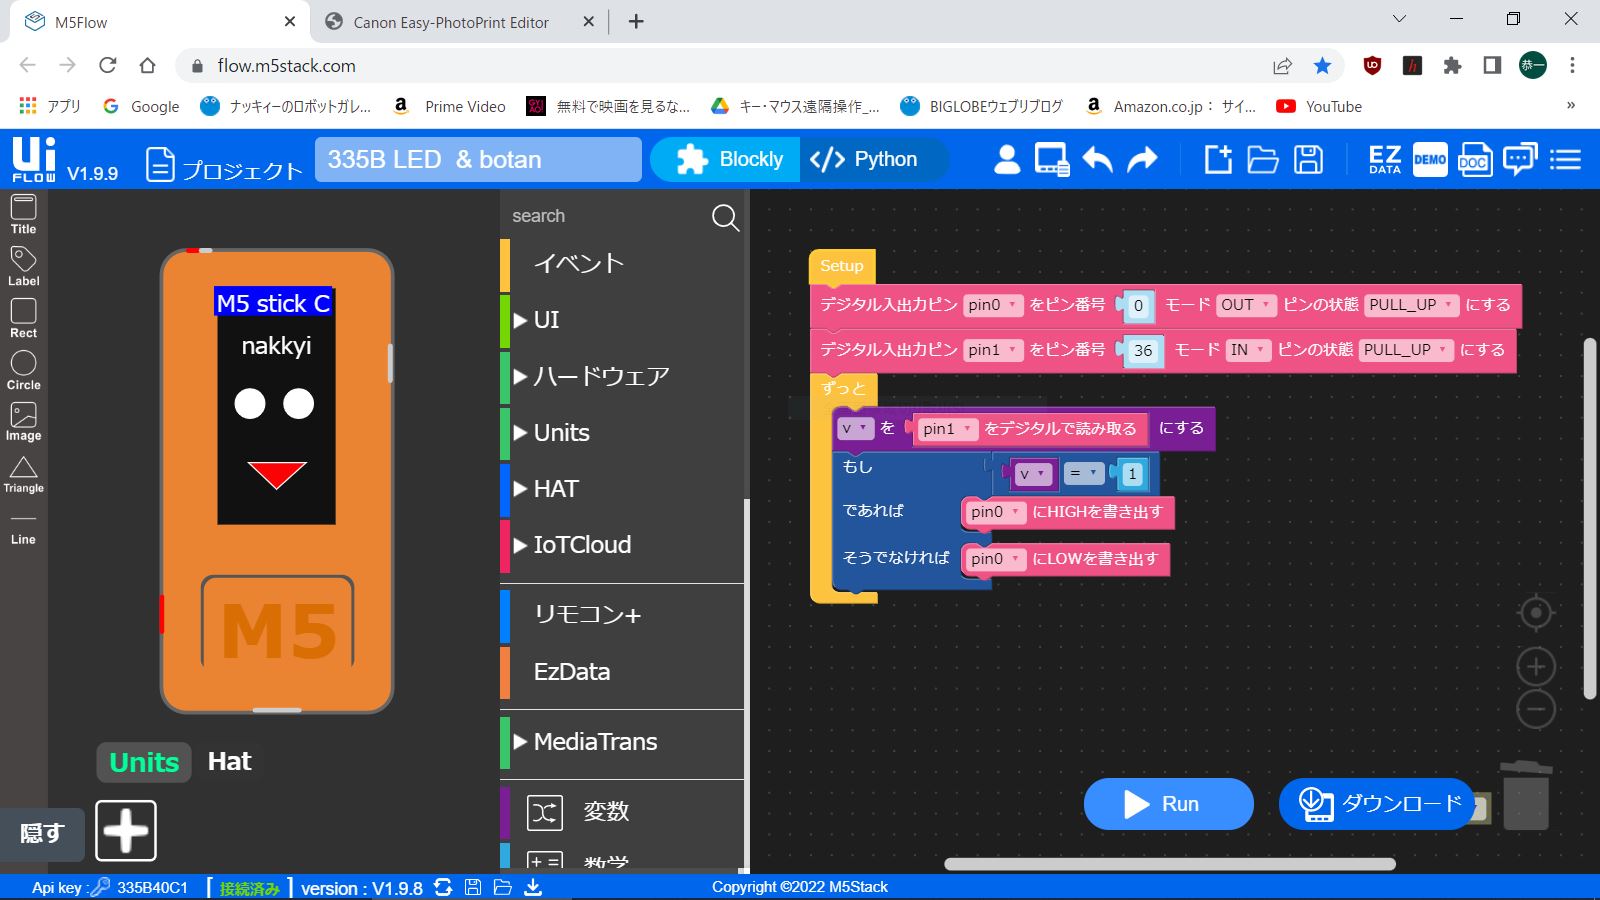Click the save floppy disk icon
Screen dimensions: 1600x900
(x=1308, y=160)
